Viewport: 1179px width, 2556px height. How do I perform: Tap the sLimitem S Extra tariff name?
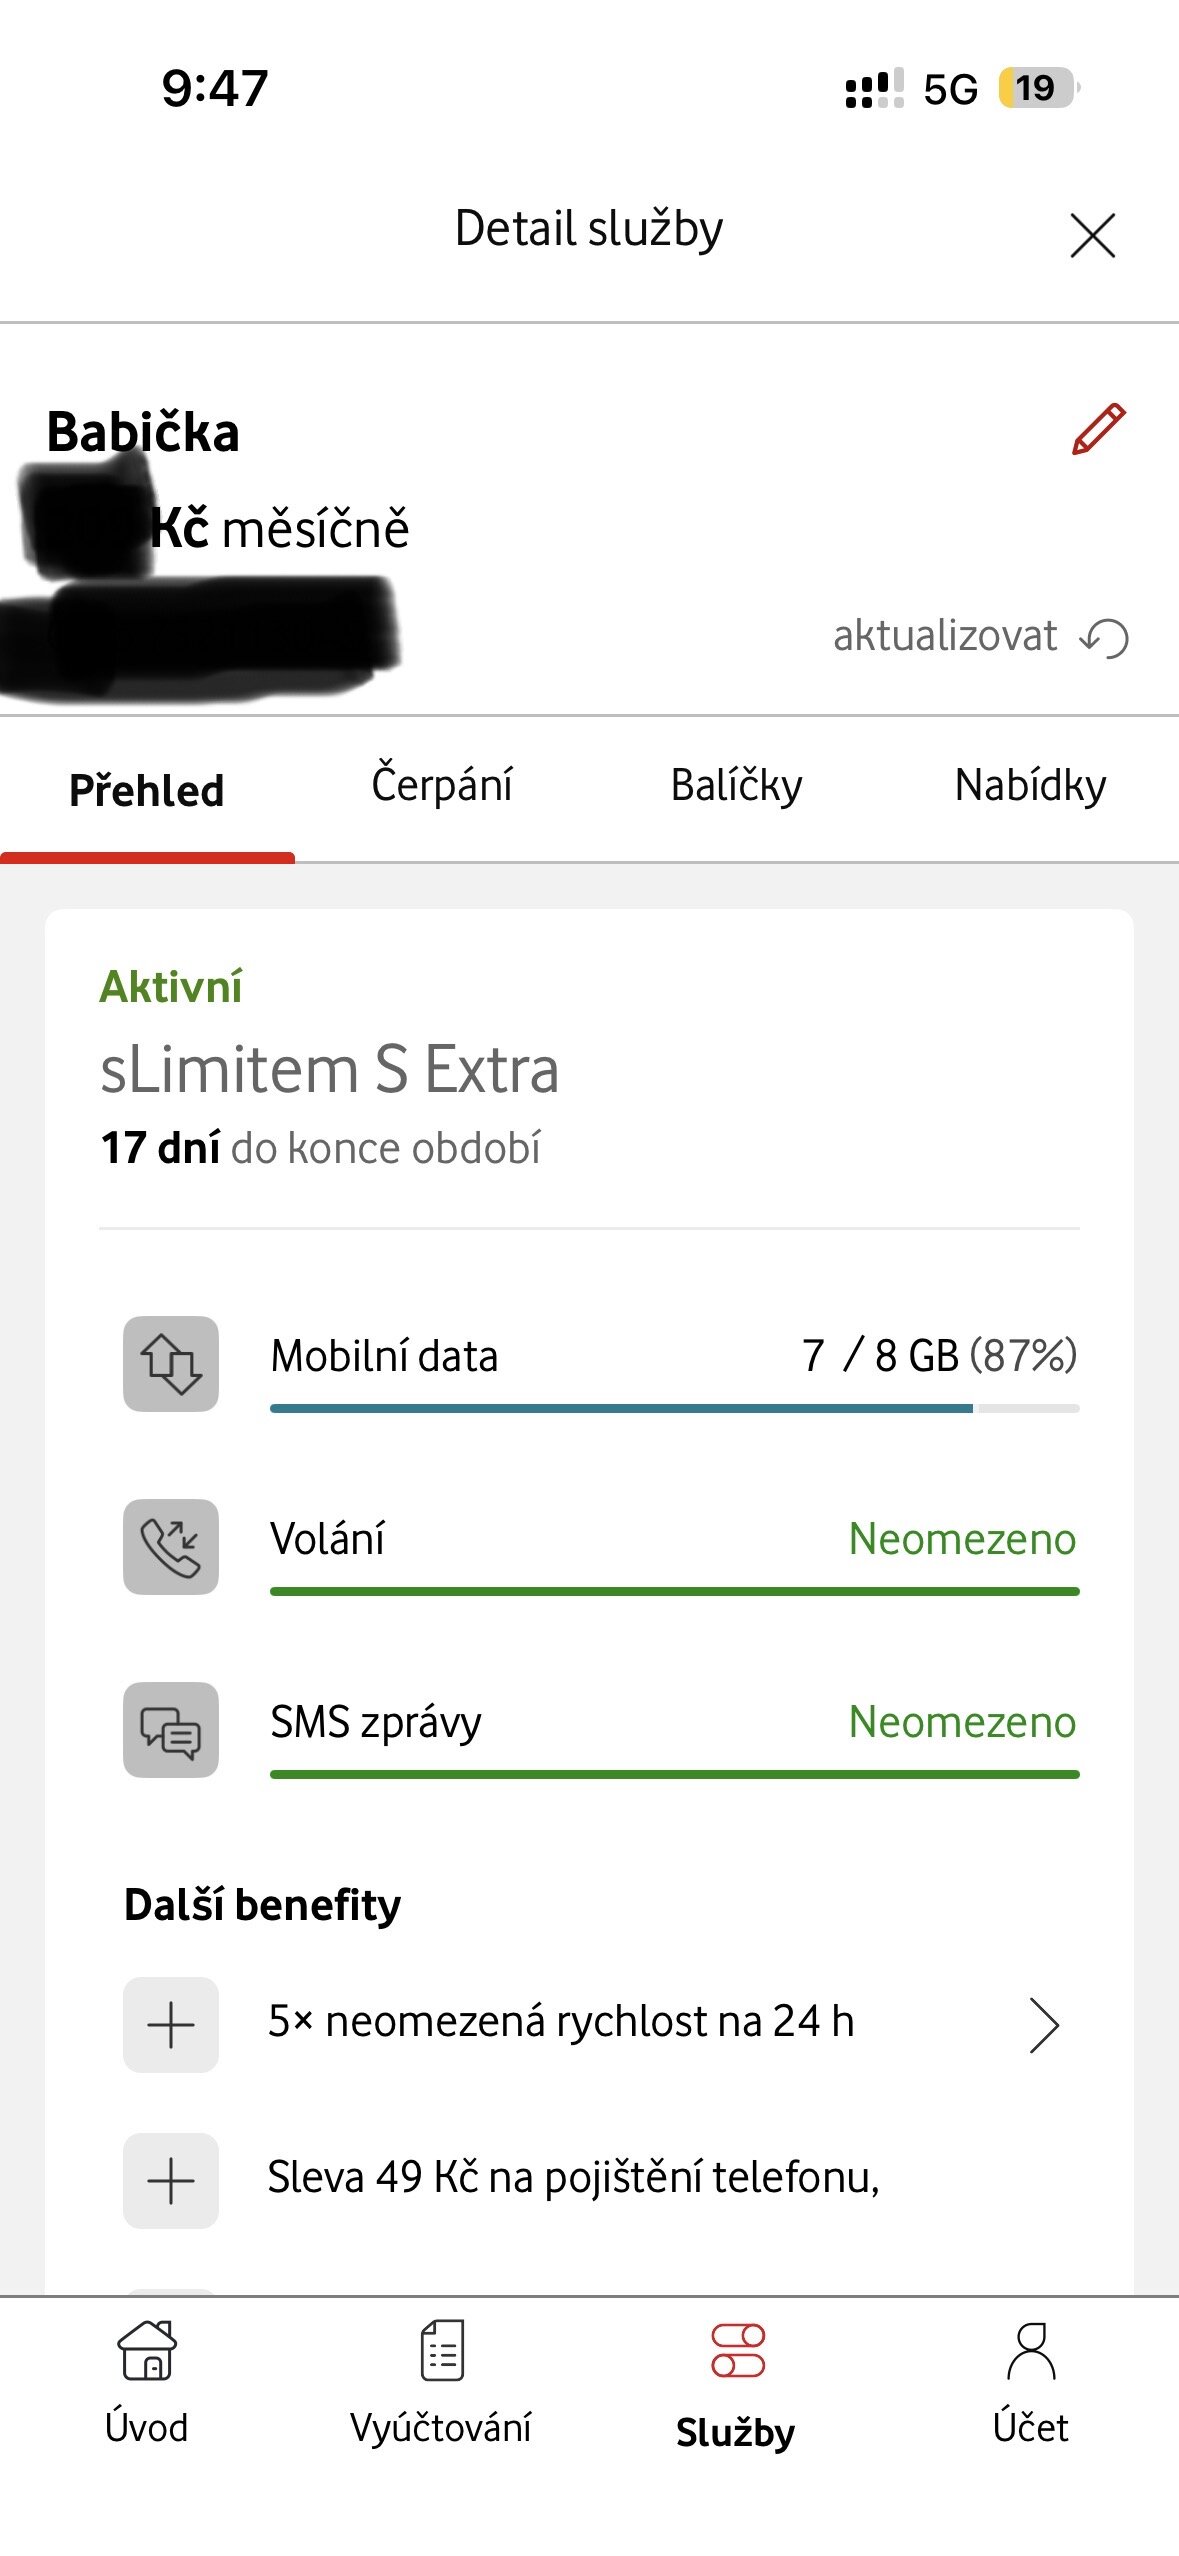tap(329, 1070)
